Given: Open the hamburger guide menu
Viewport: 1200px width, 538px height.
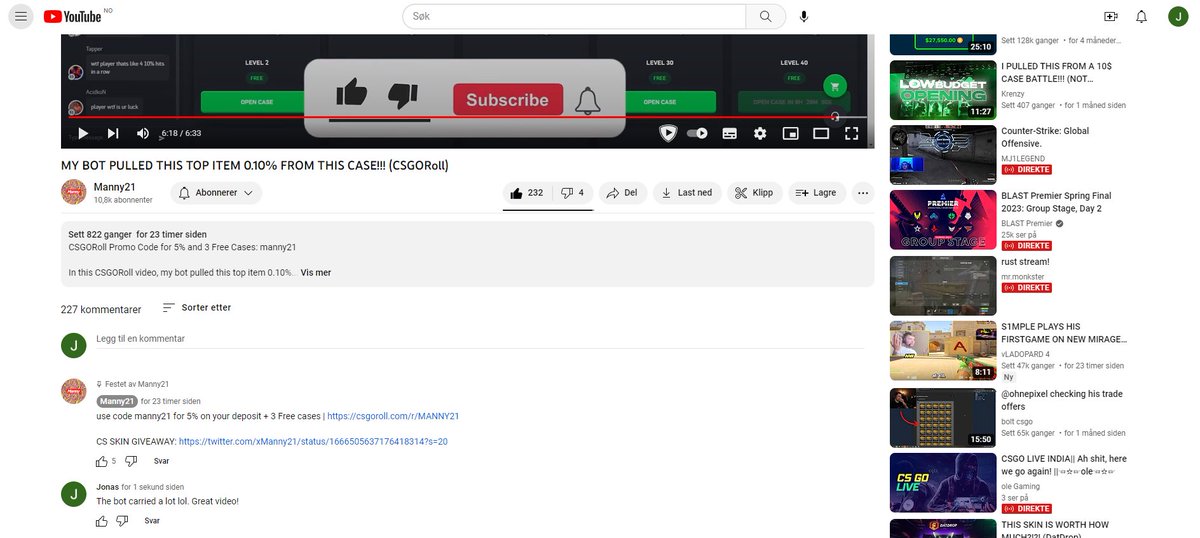Looking at the screenshot, I should tap(21, 16).
